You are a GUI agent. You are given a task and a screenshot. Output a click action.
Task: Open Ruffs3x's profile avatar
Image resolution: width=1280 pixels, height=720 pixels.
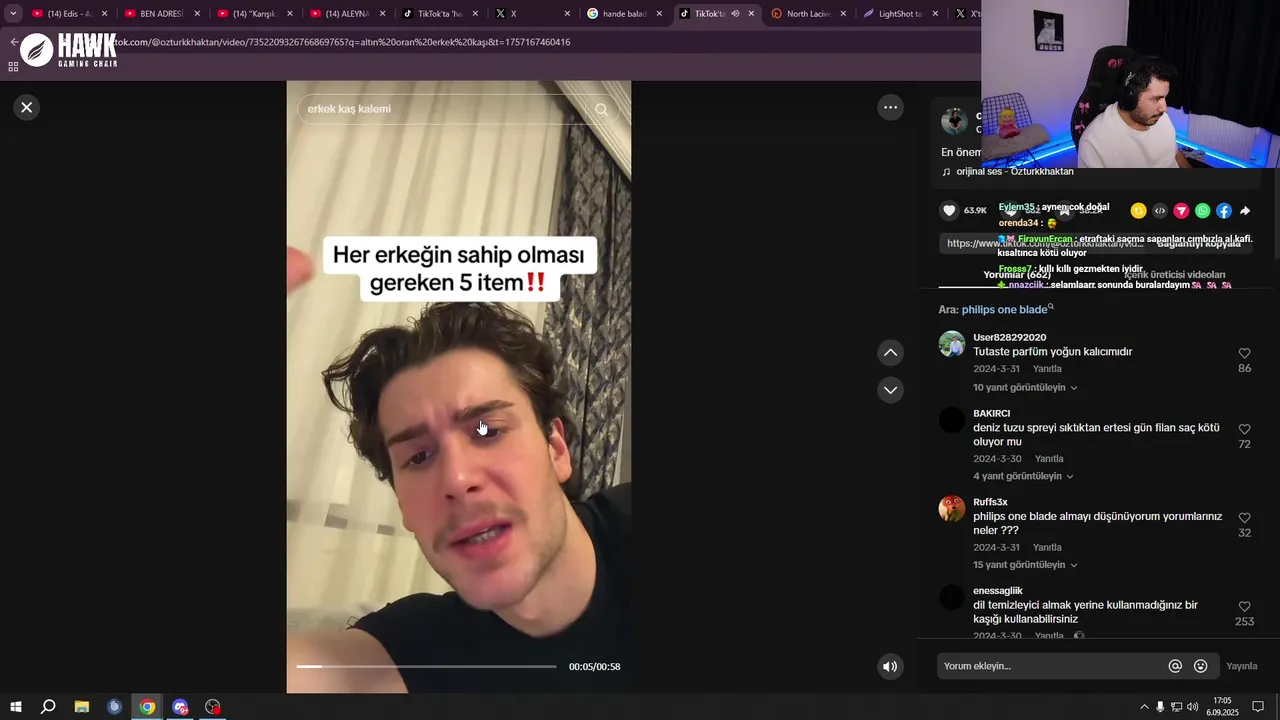(952, 508)
